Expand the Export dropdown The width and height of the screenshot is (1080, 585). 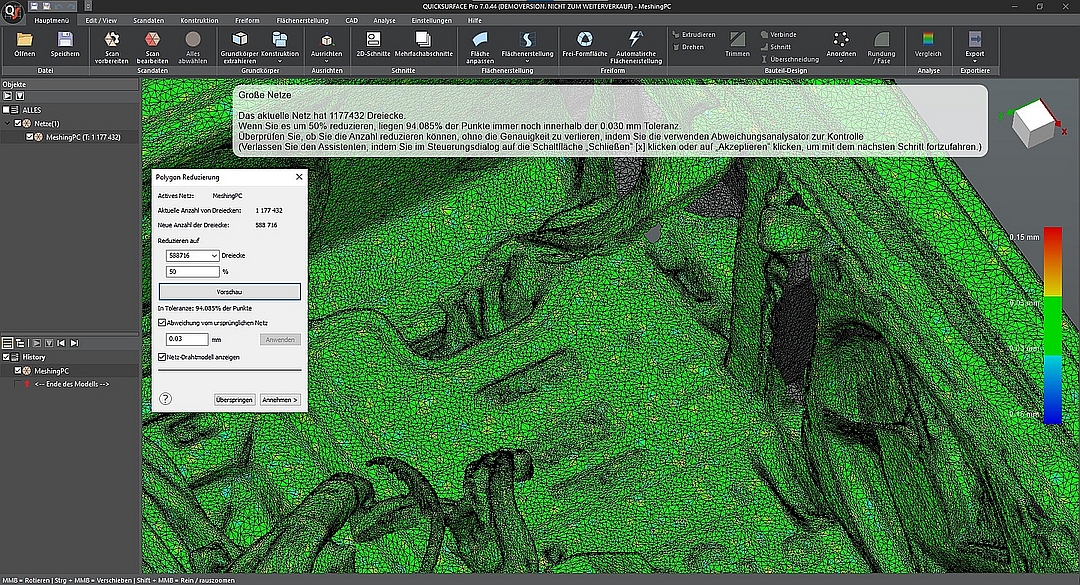[x=974, y=62]
